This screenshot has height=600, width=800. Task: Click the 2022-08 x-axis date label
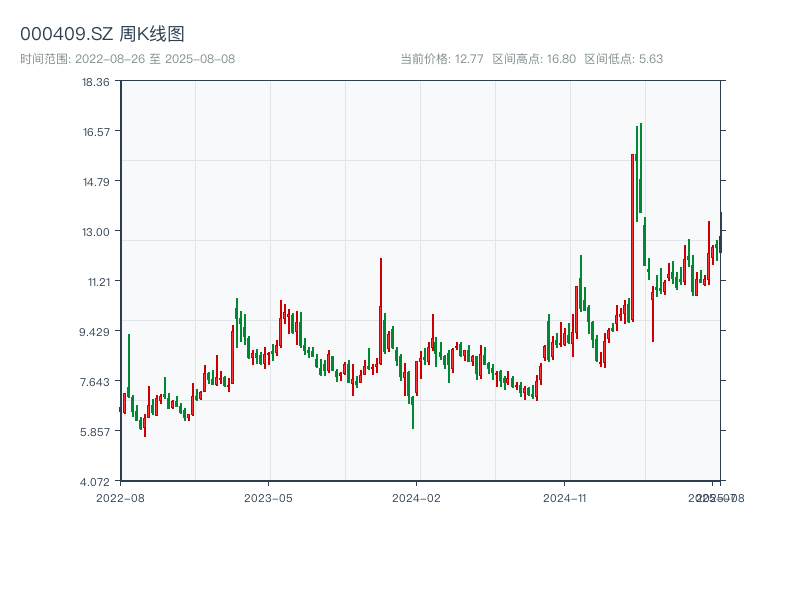[x=120, y=497]
